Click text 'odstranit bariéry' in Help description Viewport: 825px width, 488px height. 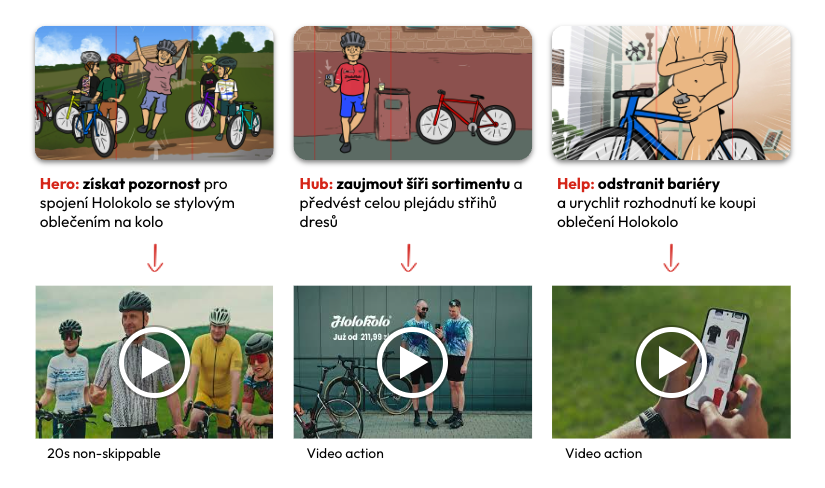point(659,184)
